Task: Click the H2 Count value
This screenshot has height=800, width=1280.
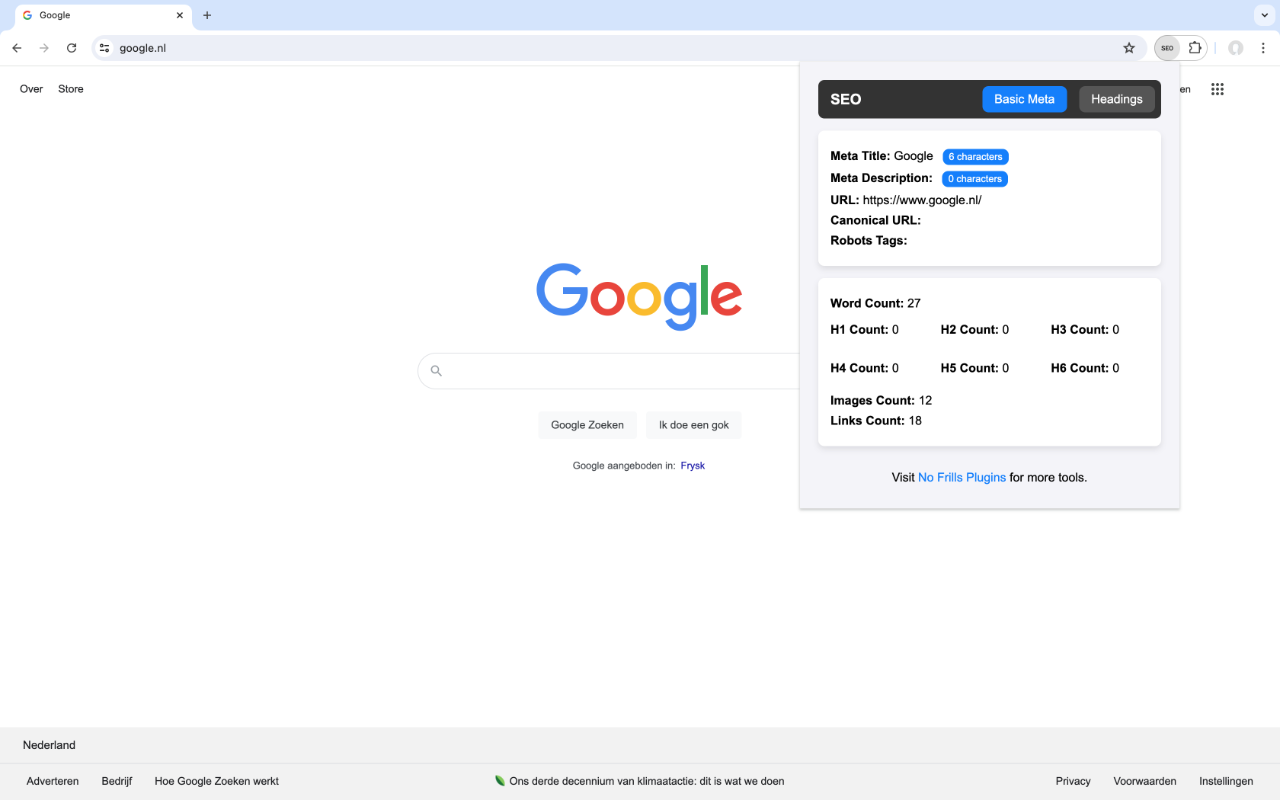Action: coord(1005,330)
